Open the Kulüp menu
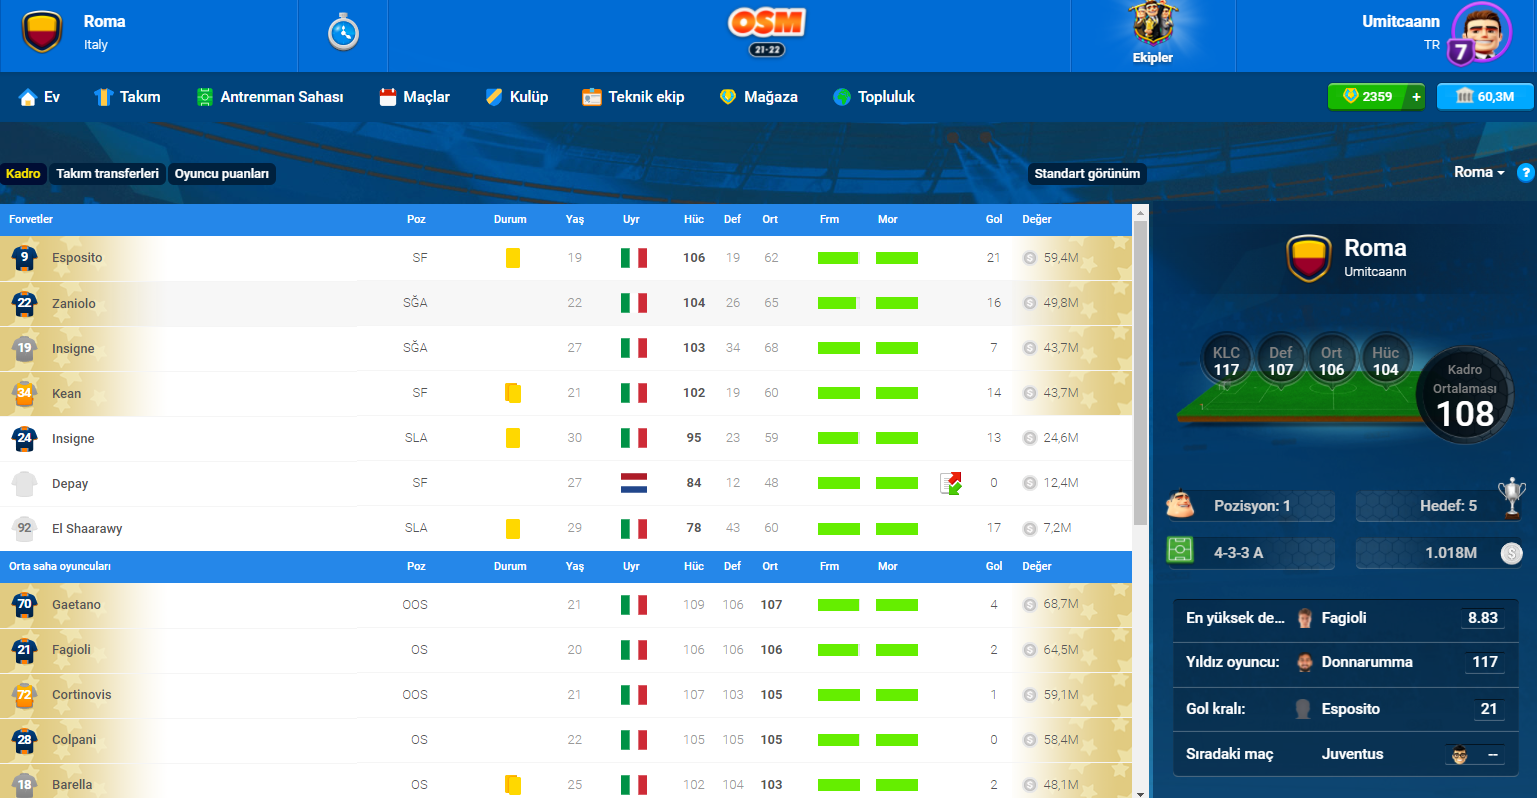 pos(516,97)
